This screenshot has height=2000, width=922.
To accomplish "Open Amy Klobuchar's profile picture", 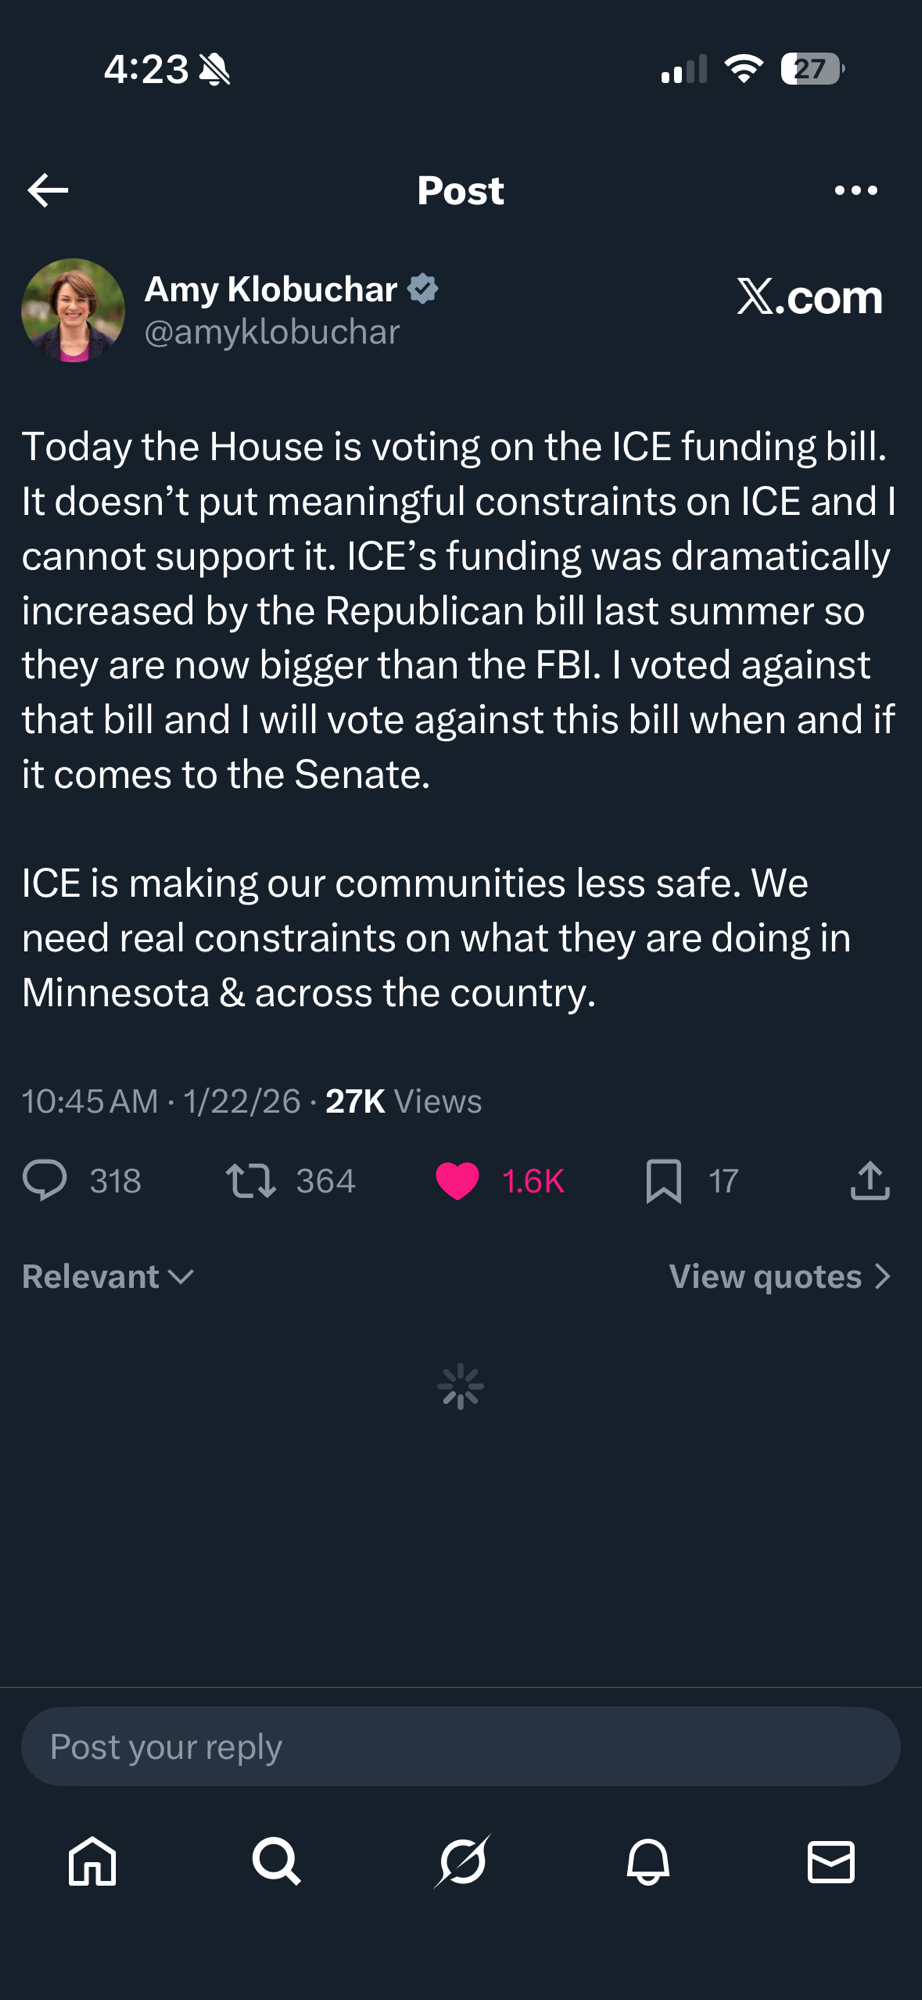I will point(73,310).
